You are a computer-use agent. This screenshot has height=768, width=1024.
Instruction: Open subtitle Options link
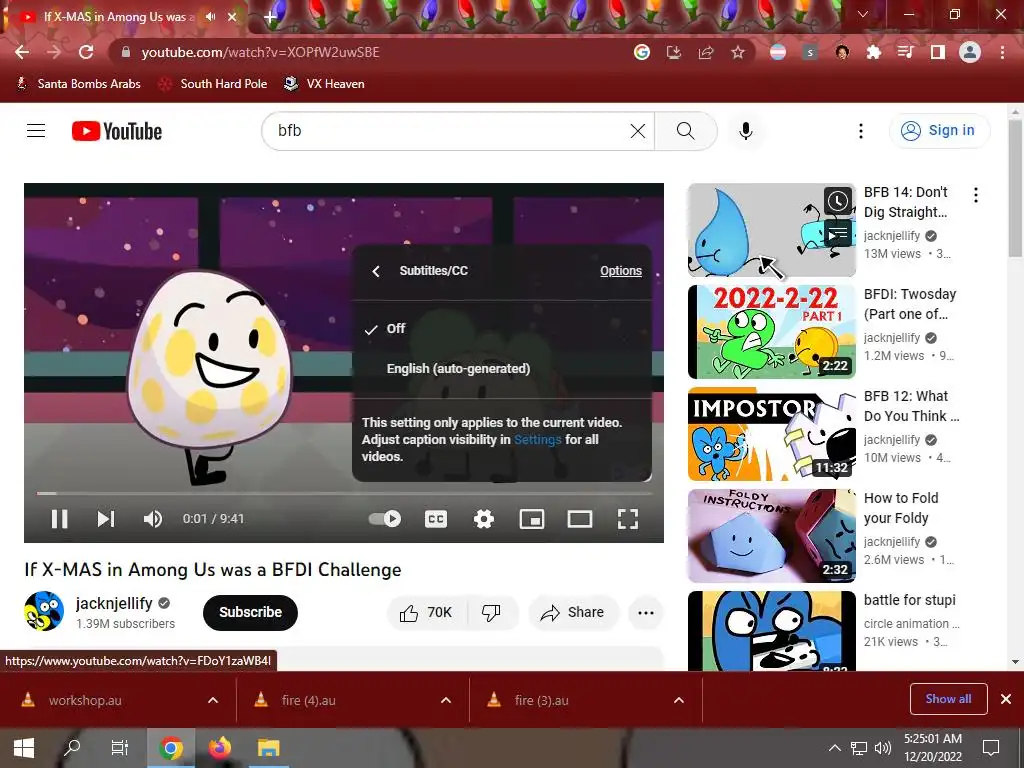tap(621, 271)
